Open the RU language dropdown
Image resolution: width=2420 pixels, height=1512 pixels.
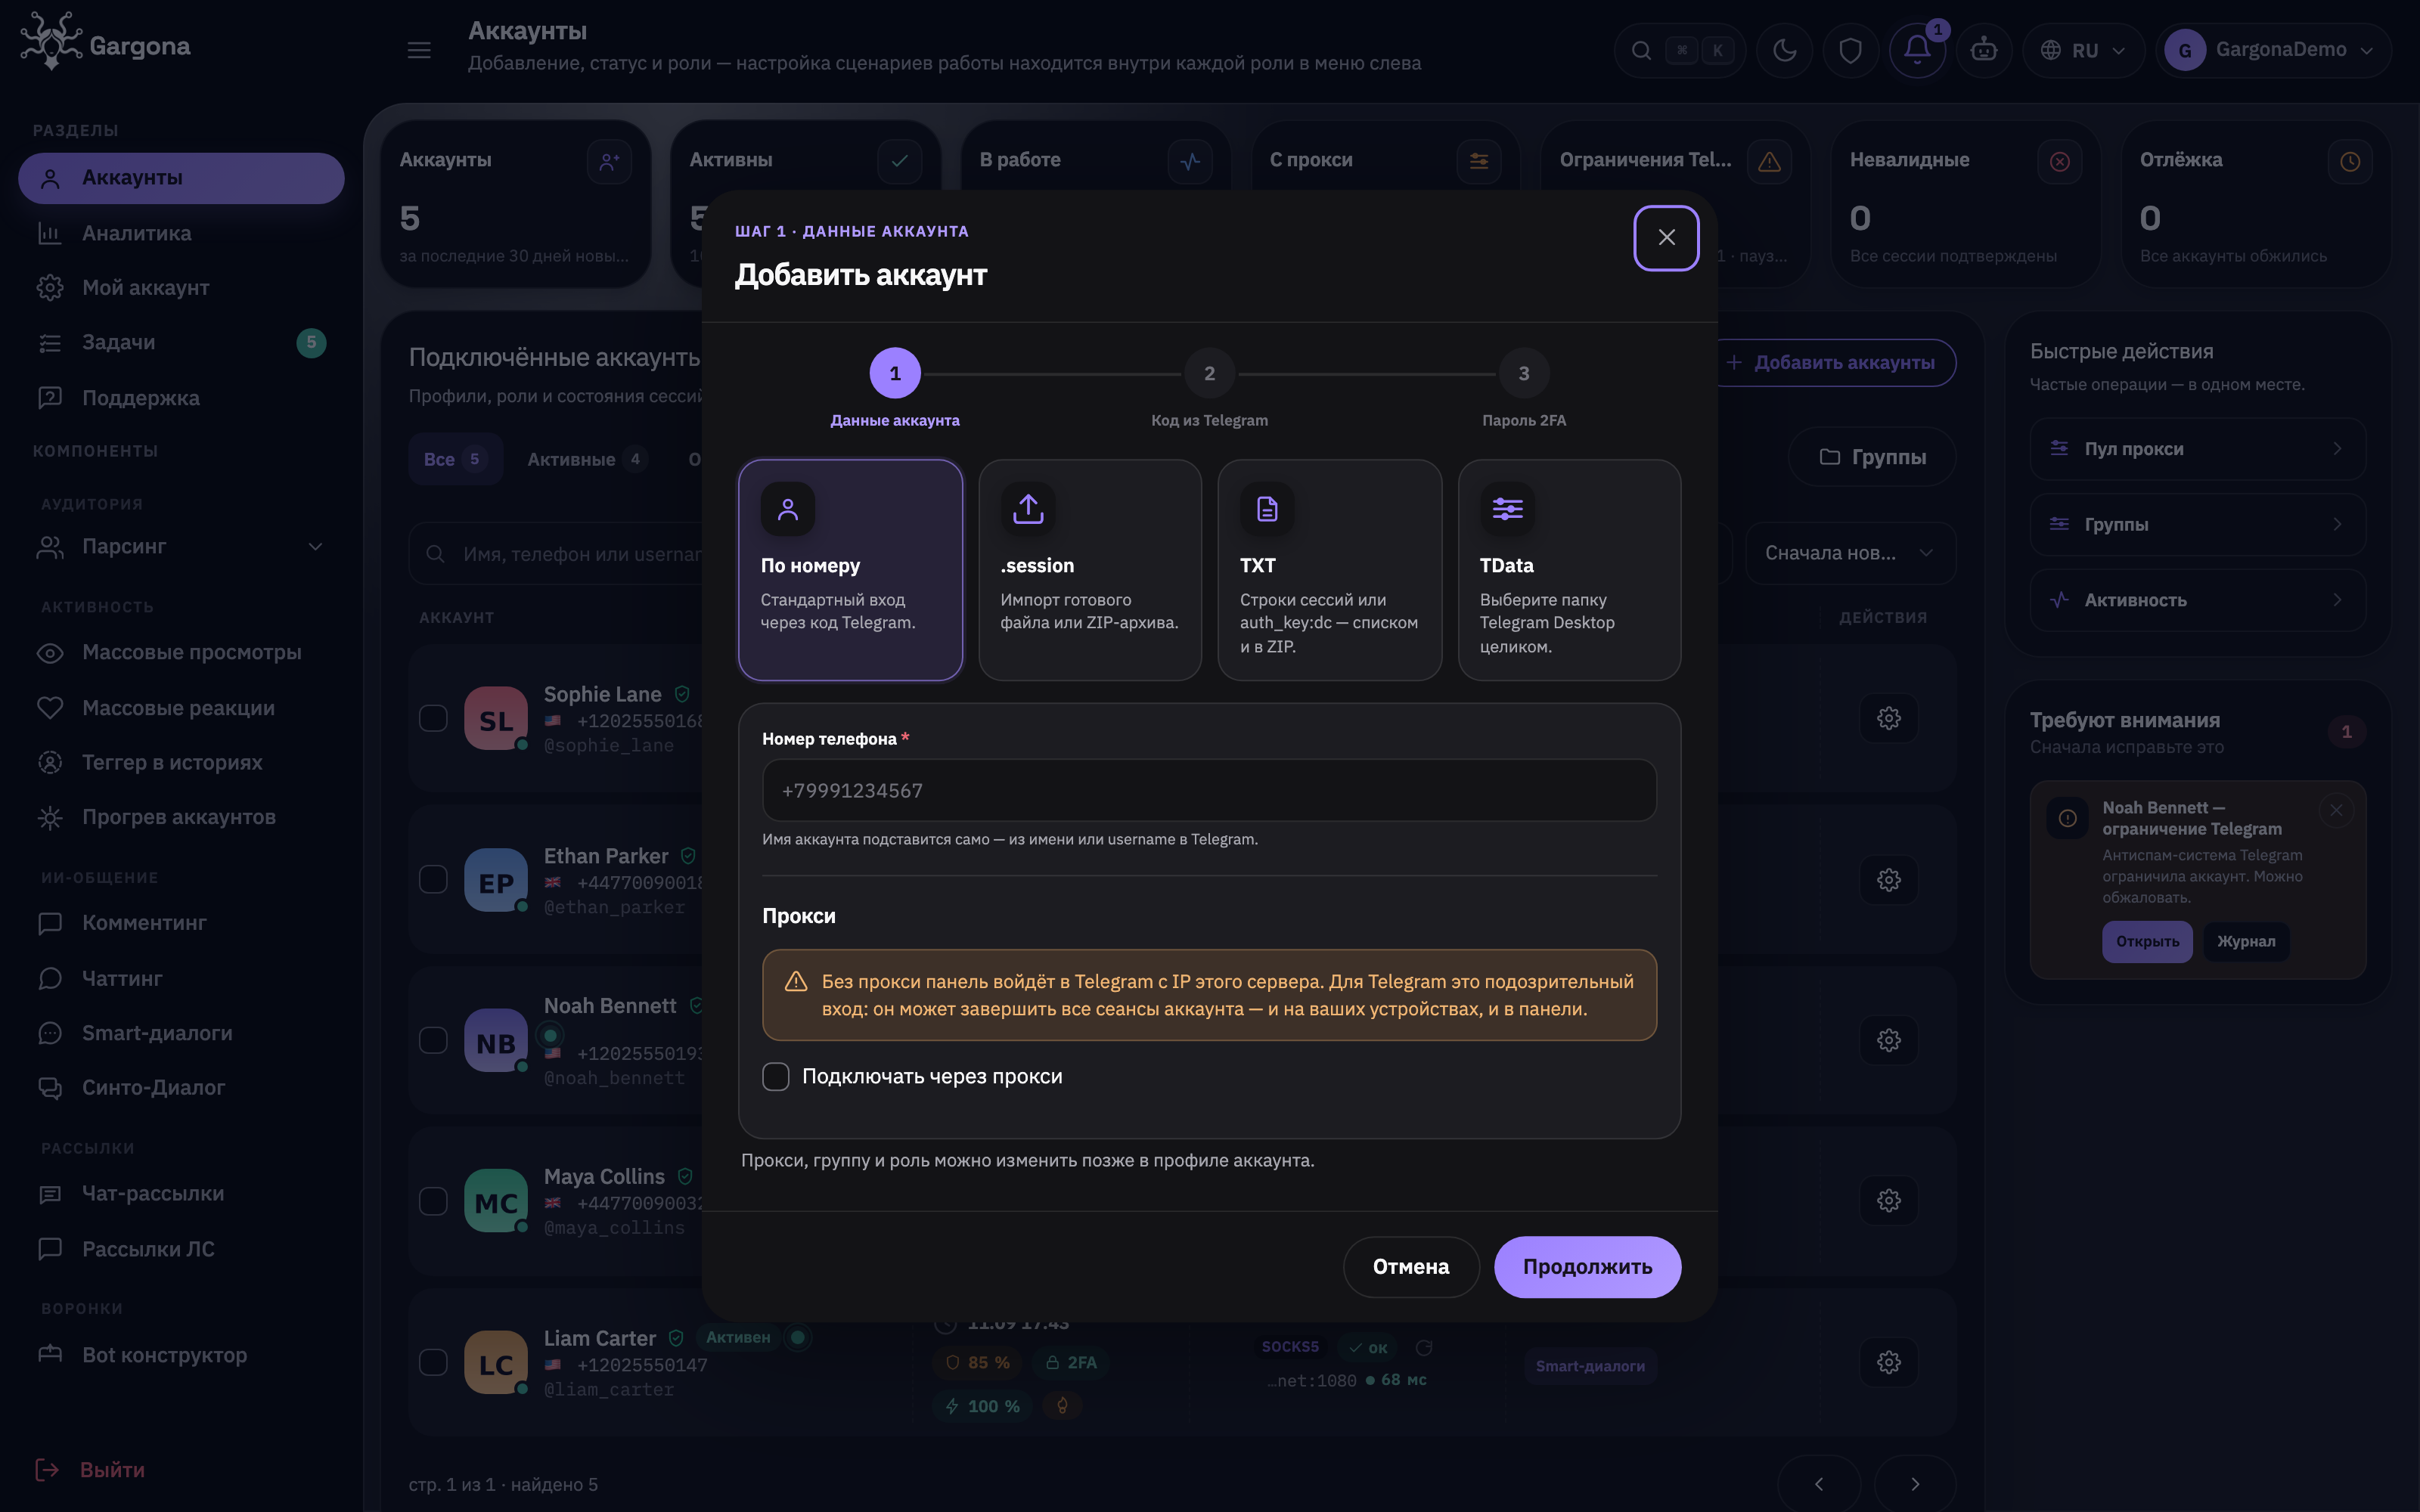pos(2084,50)
